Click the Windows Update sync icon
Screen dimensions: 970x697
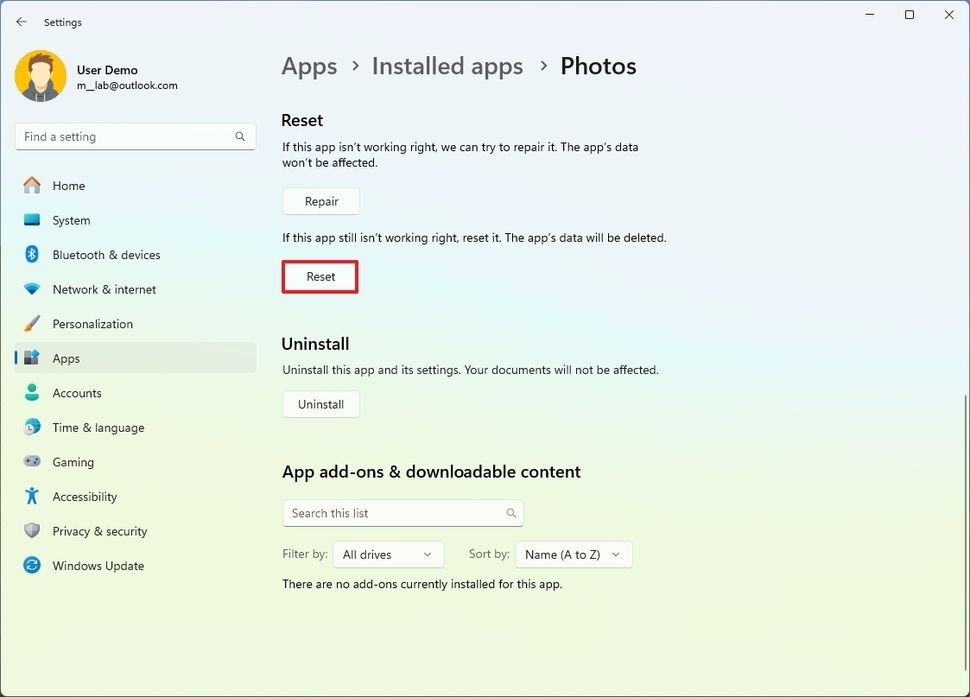pos(32,565)
